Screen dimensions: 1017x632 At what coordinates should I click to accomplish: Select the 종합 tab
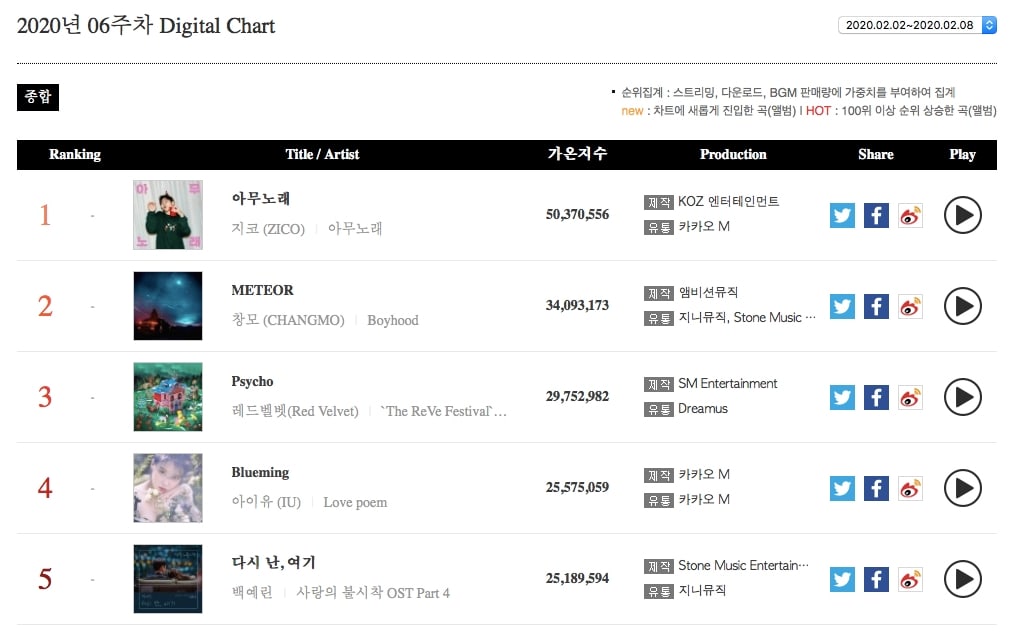coord(38,98)
